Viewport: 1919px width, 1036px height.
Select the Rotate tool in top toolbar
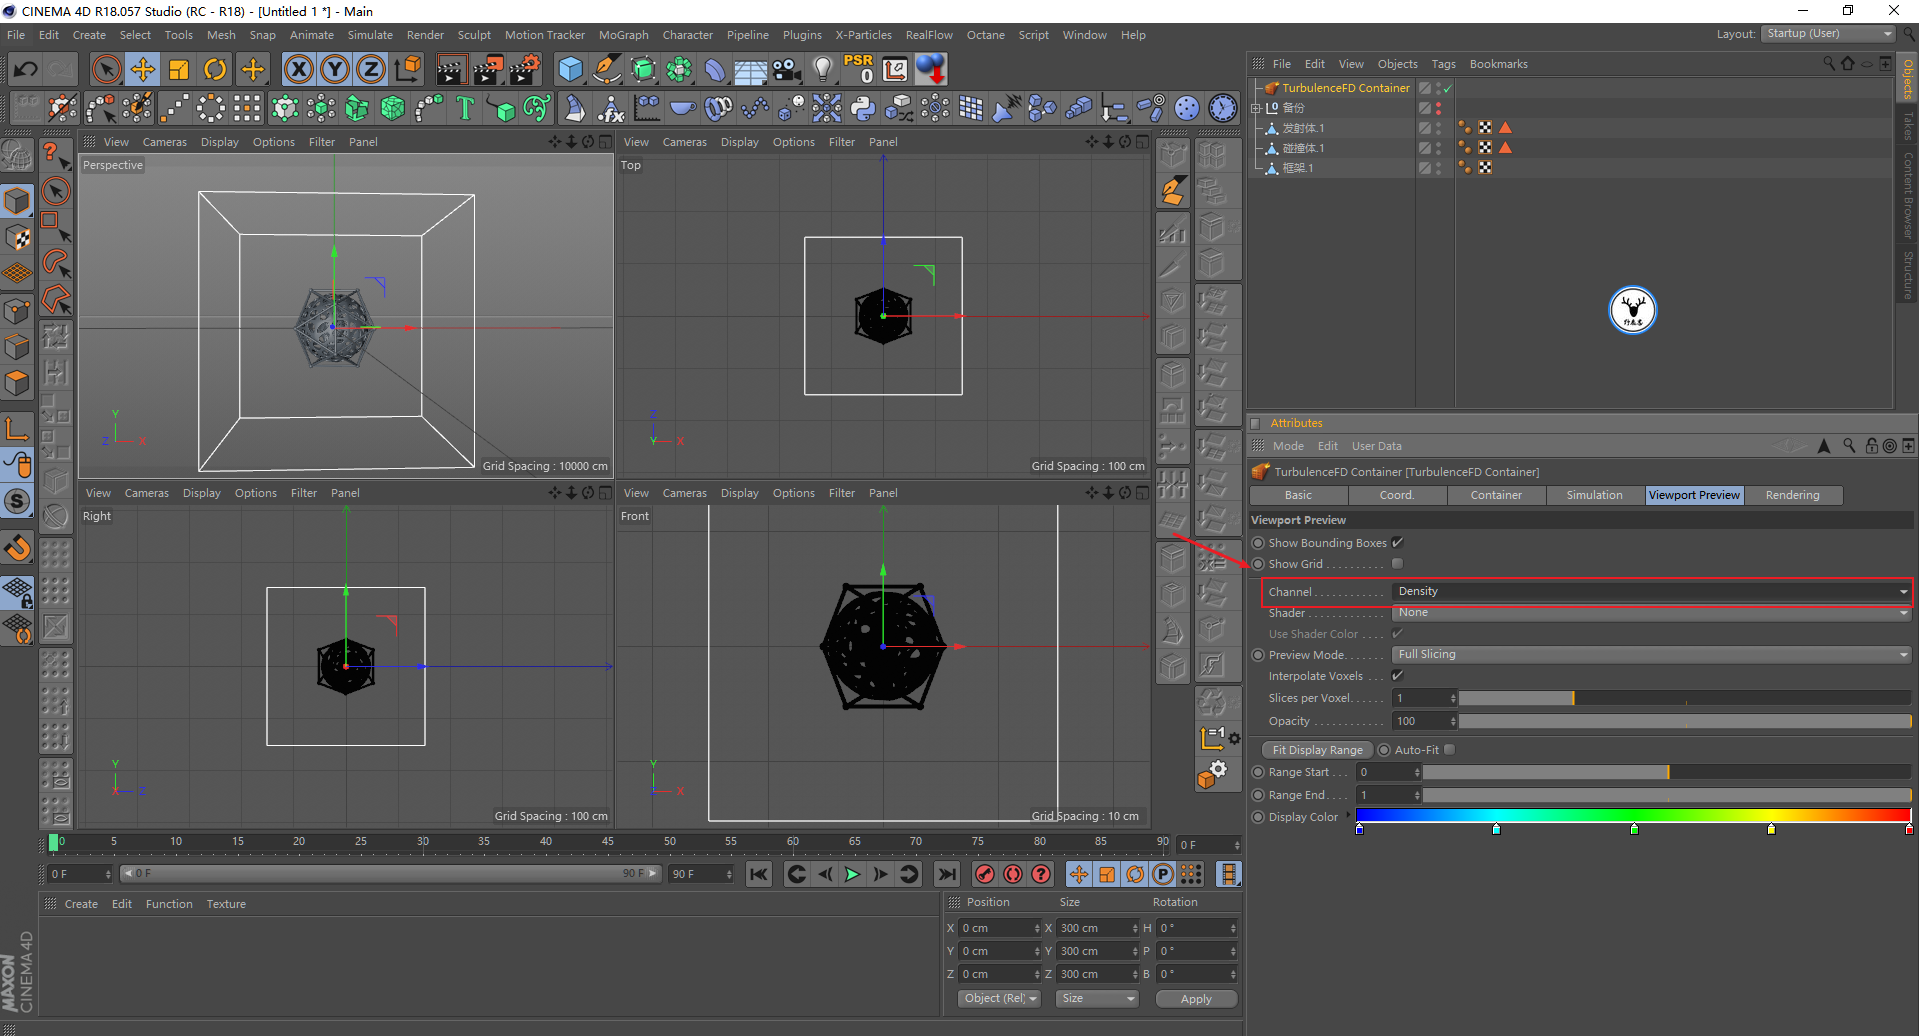click(x=215, y=69)
